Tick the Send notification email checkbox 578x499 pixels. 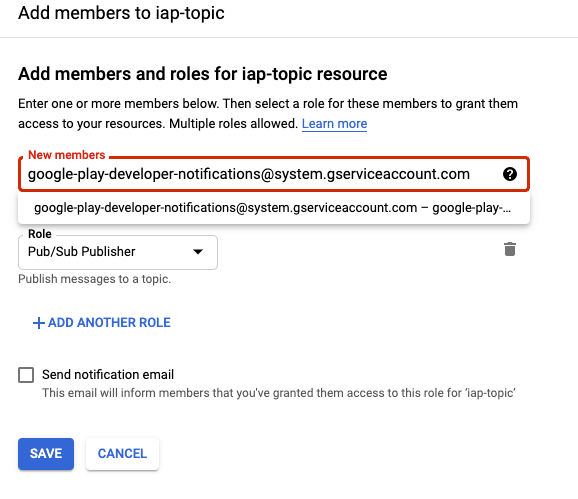26,375
